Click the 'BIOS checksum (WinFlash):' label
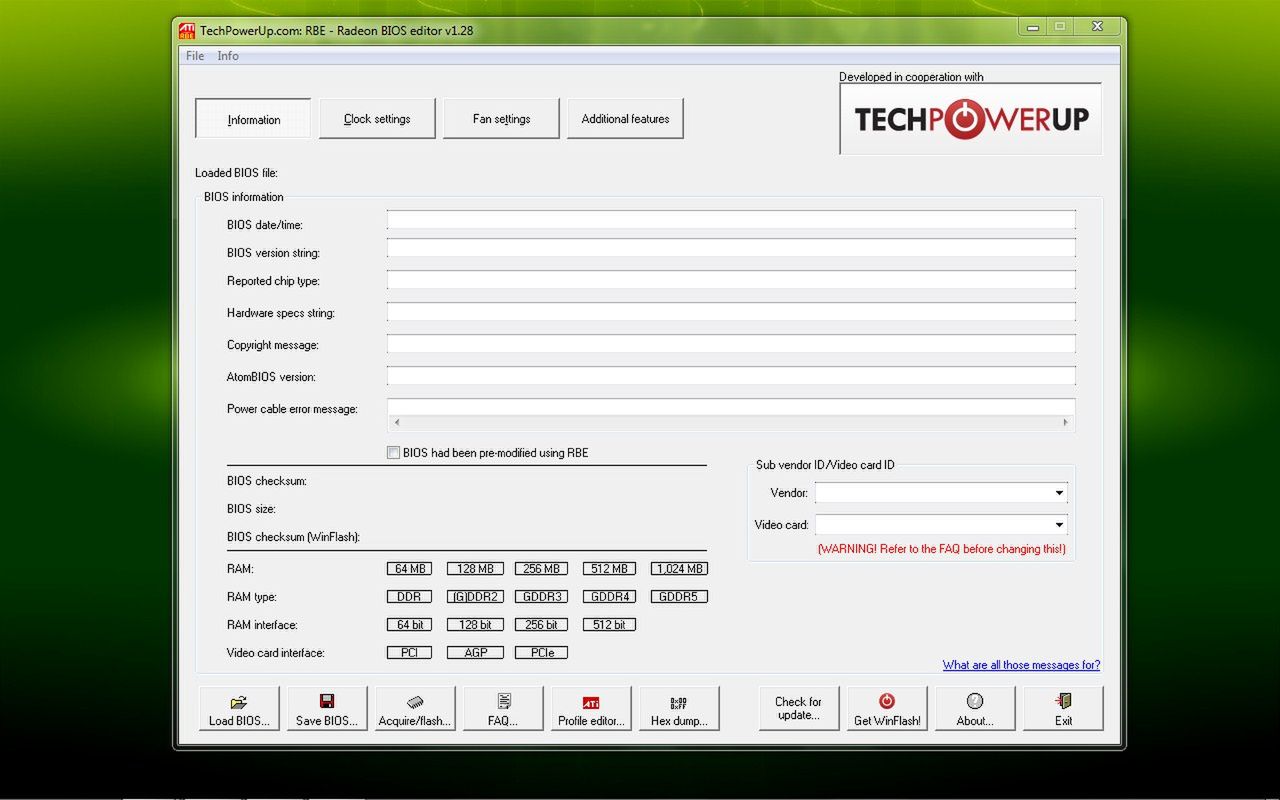 pos(293,537)
